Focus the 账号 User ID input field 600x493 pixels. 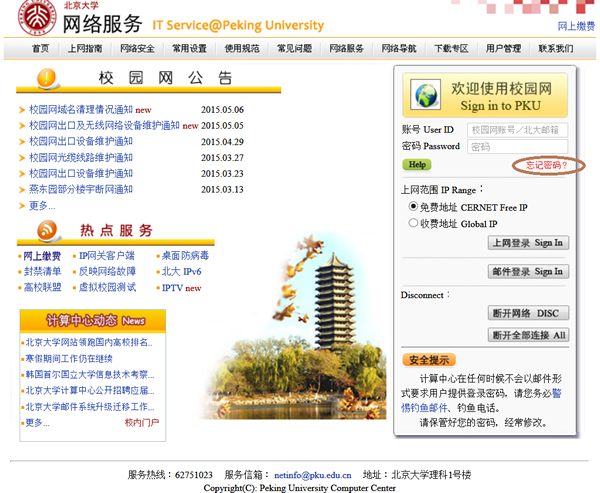518,130
